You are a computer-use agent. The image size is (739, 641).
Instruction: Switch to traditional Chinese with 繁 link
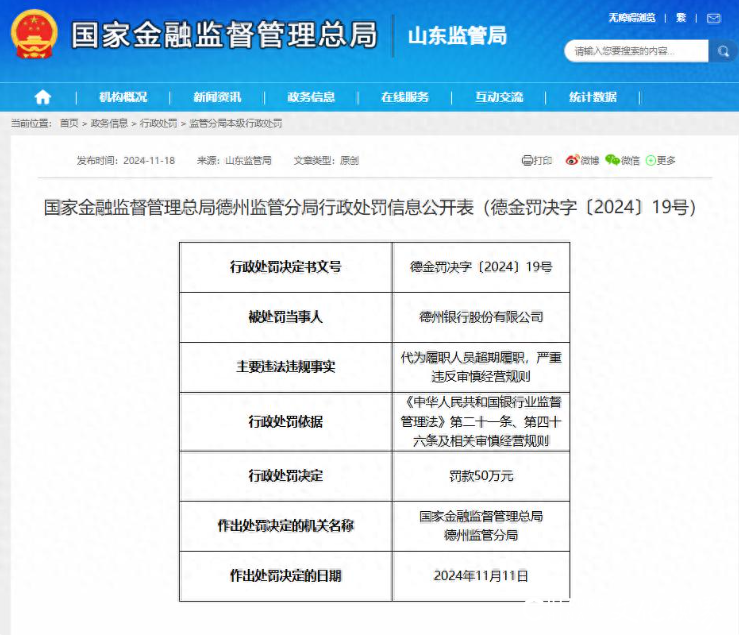click(681, 18)
